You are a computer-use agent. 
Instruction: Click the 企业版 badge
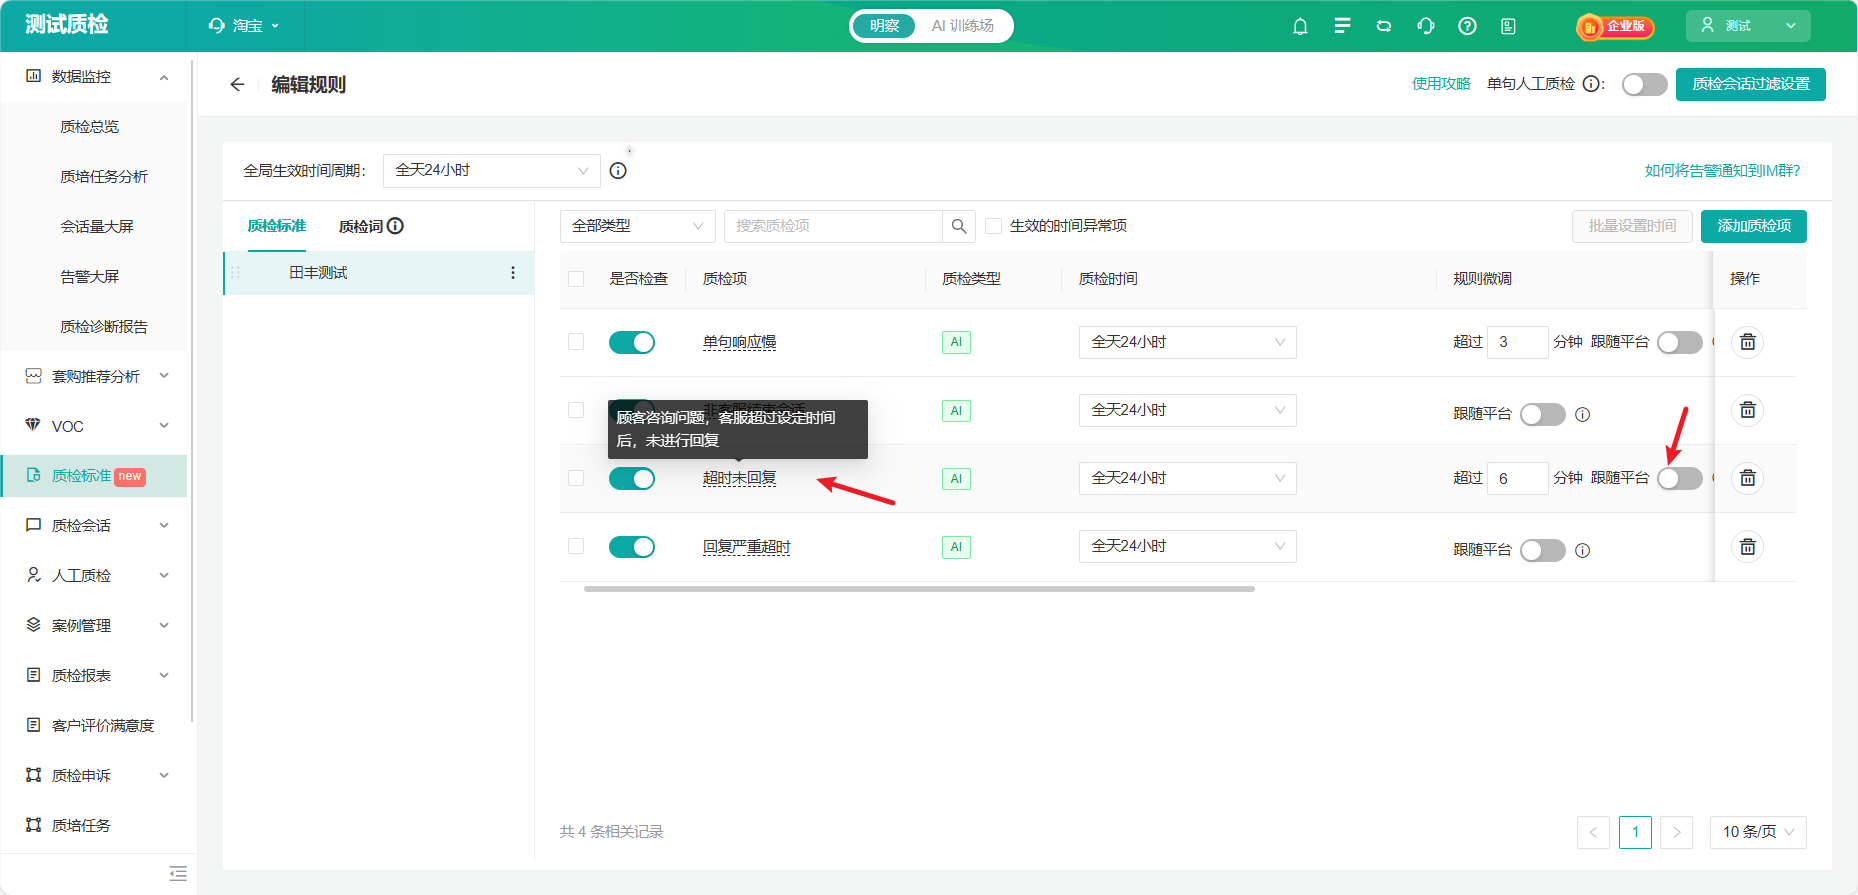tap(1615, 26)
